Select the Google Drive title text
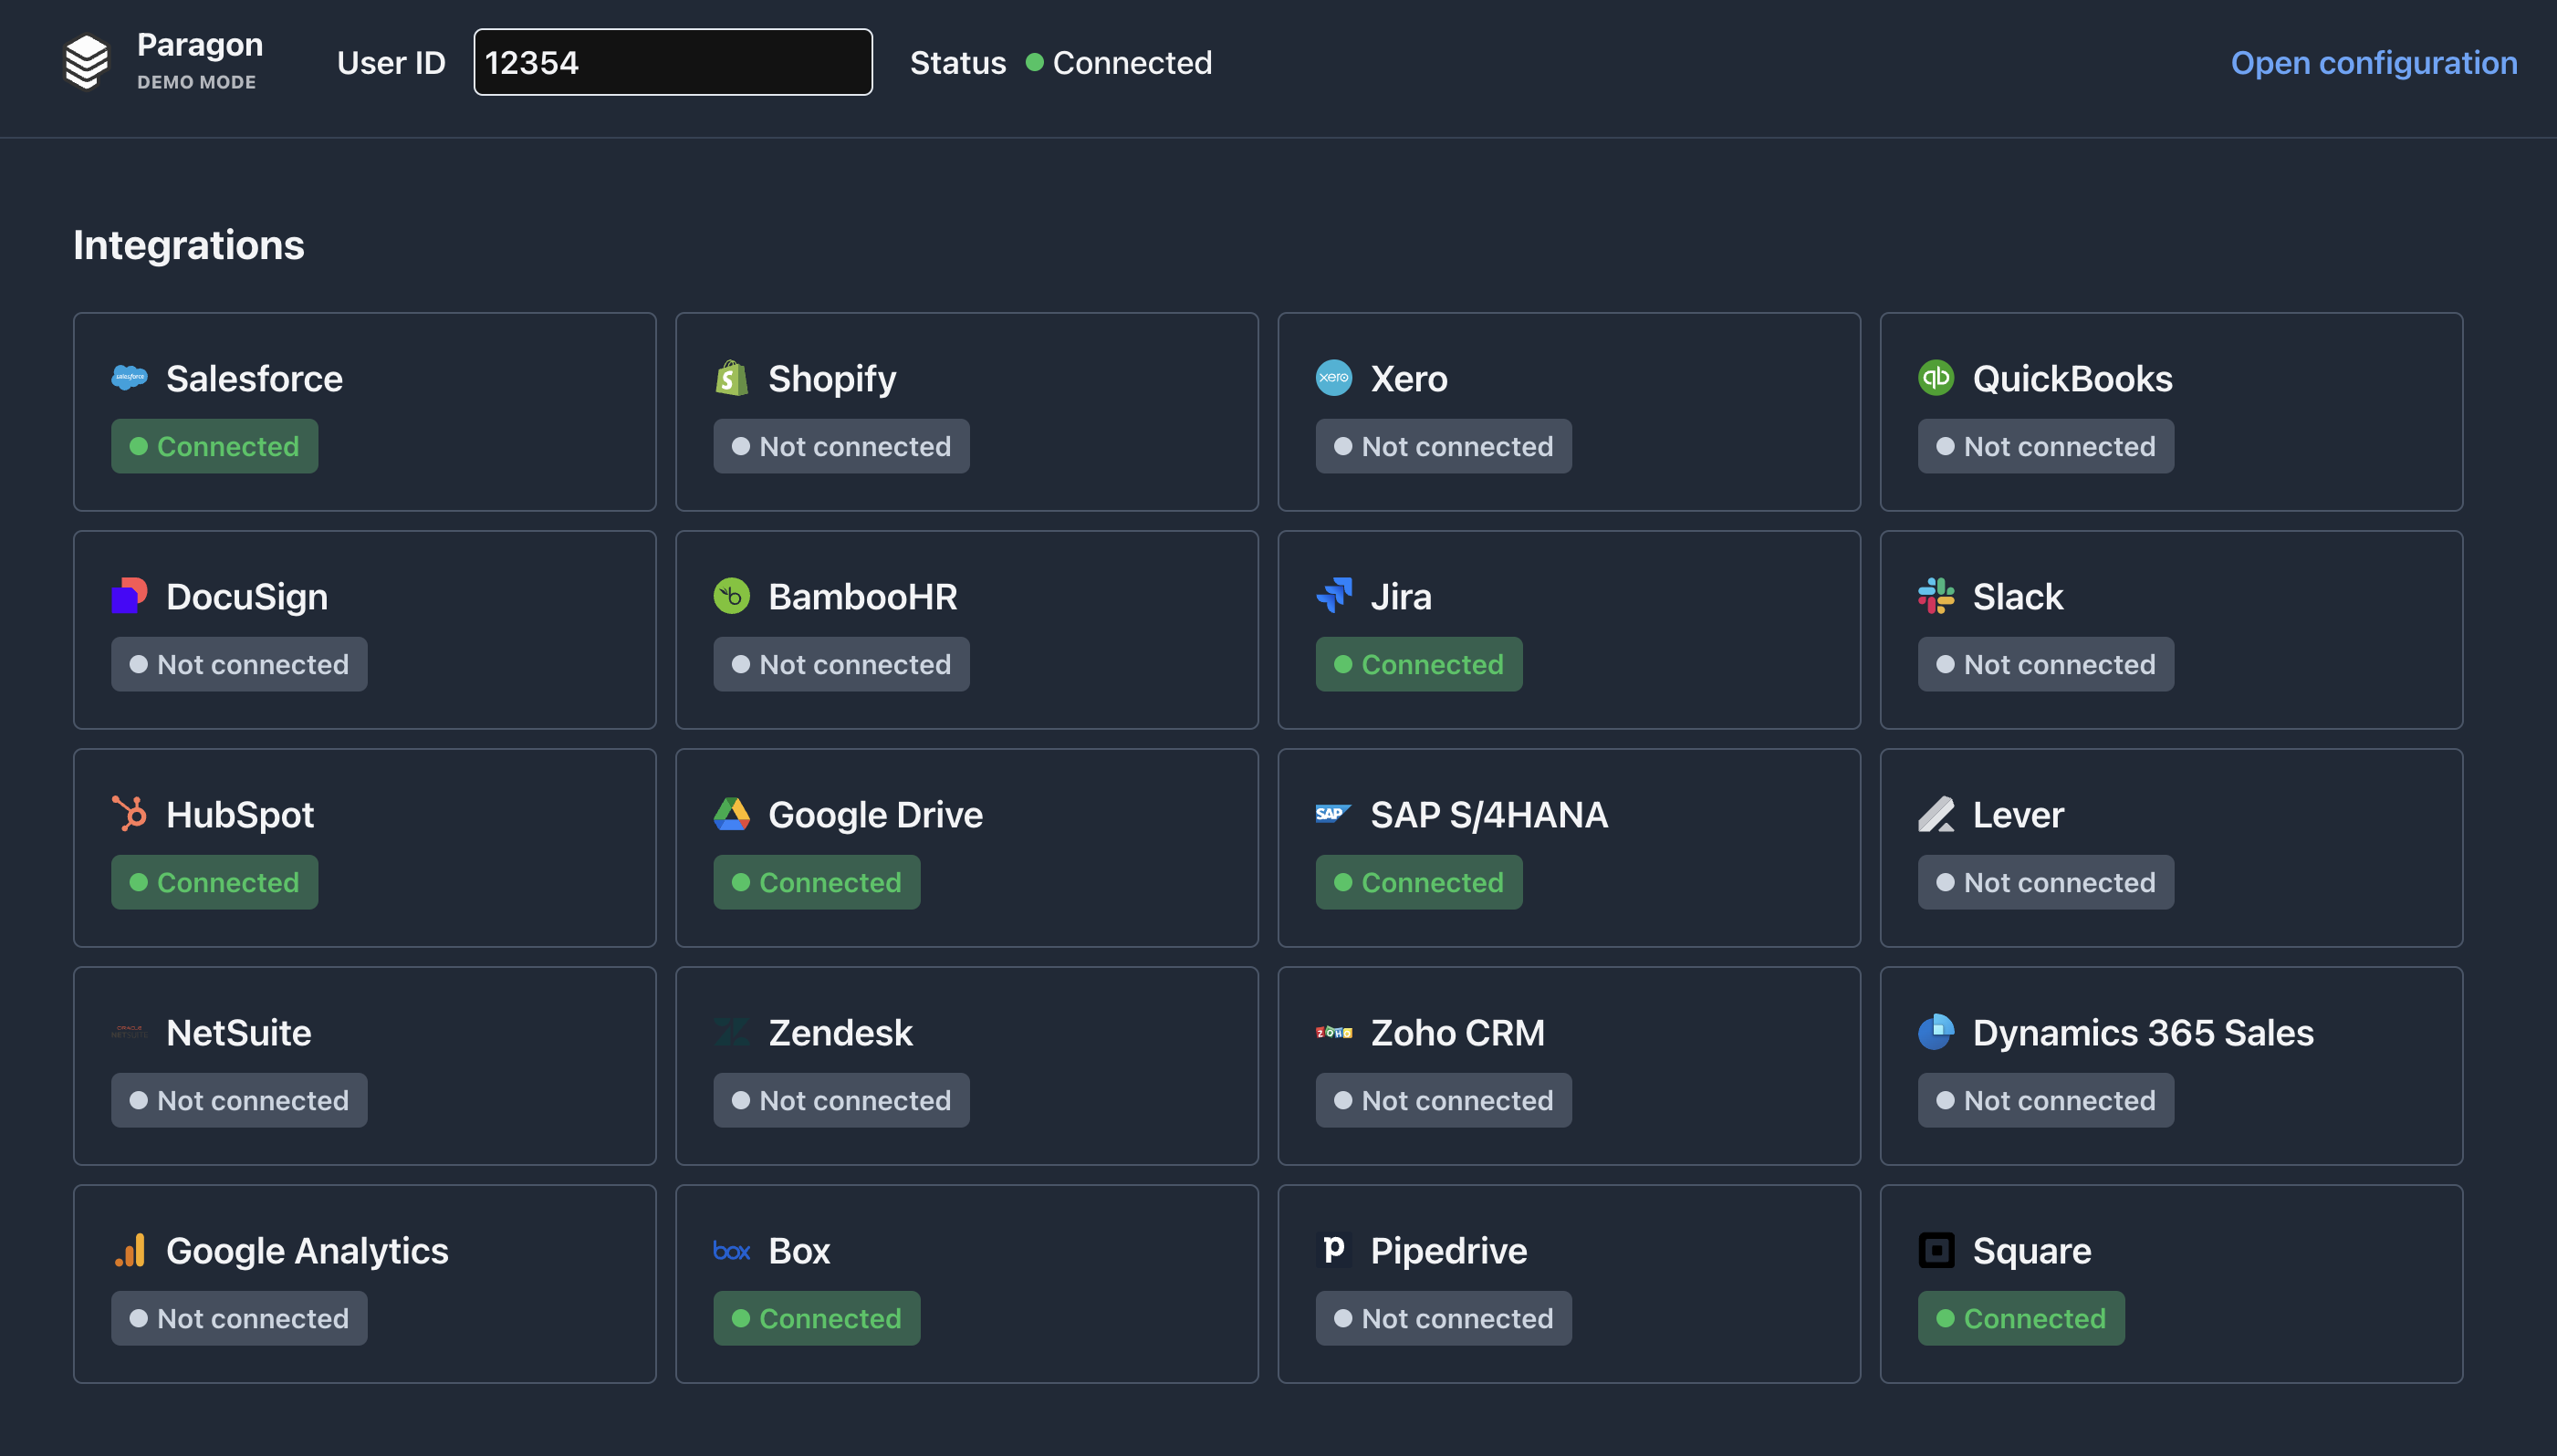2557x1456 pixels. pos(876,814)
